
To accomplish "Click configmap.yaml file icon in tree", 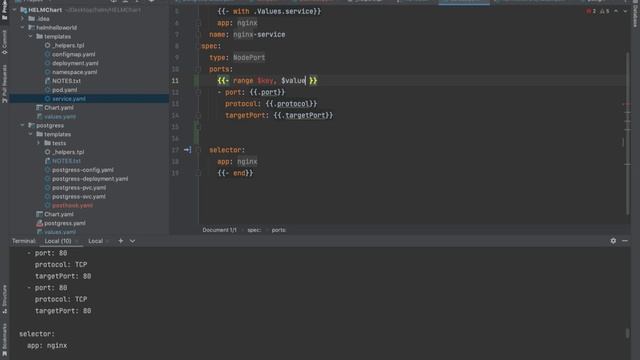I will pos(47,54).
